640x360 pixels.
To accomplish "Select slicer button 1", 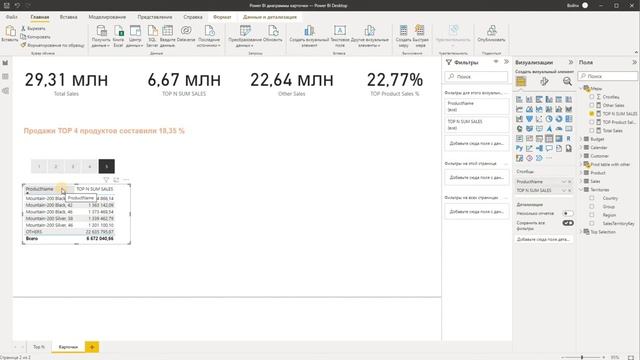I will [x=39, y=166].
